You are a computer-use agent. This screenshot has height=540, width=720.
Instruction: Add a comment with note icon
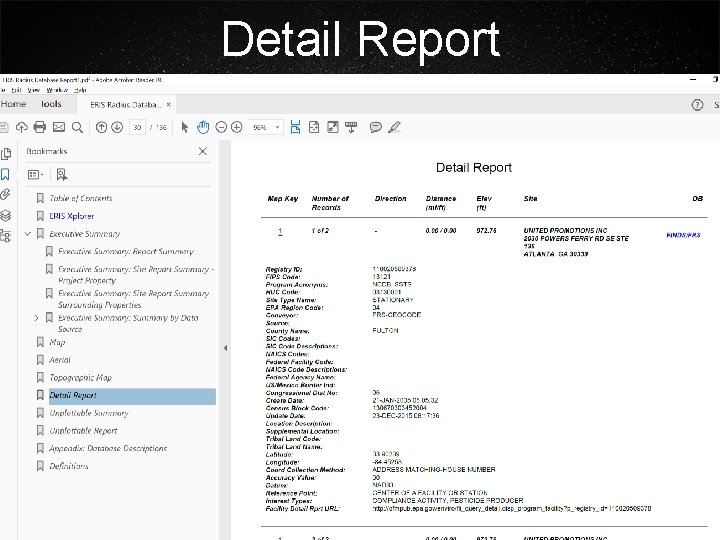click(376, 127)
